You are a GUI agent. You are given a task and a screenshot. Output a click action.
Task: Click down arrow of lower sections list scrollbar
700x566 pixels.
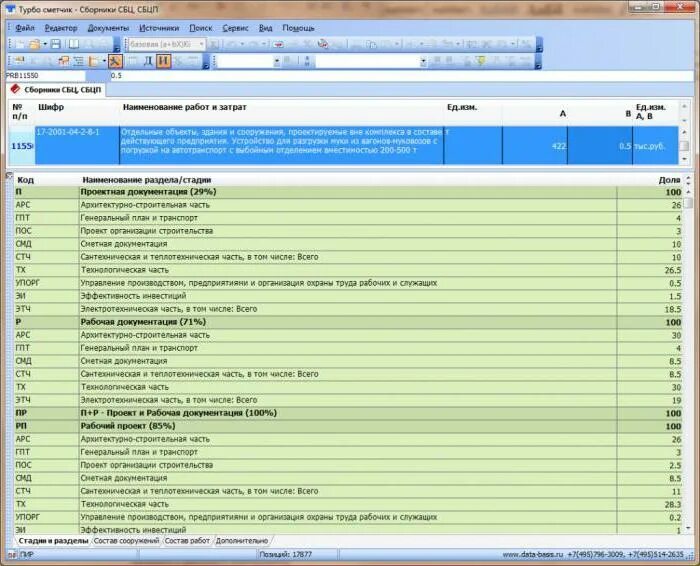[688, 528]
